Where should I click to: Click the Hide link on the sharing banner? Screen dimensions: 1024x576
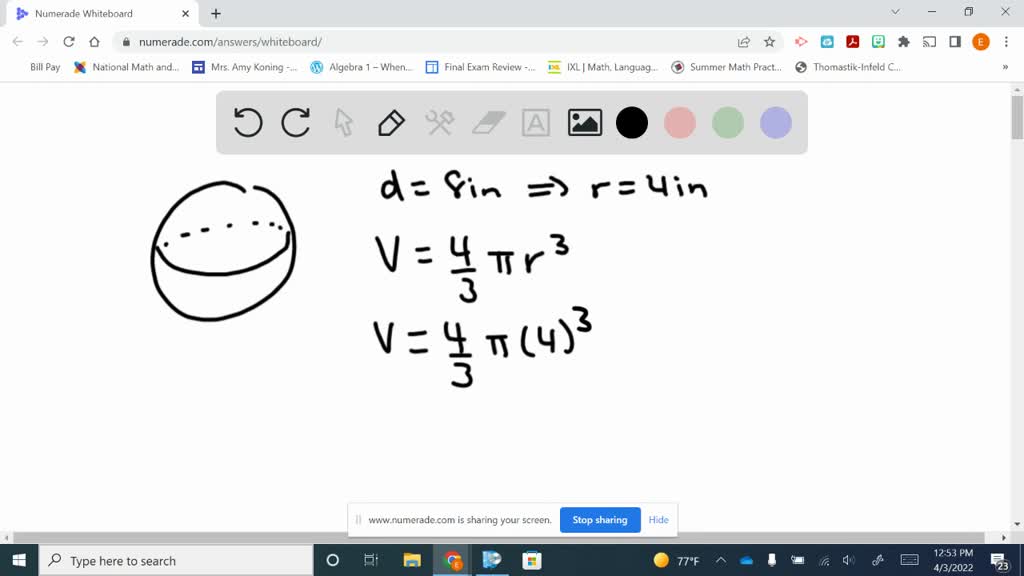pos(658,520)
